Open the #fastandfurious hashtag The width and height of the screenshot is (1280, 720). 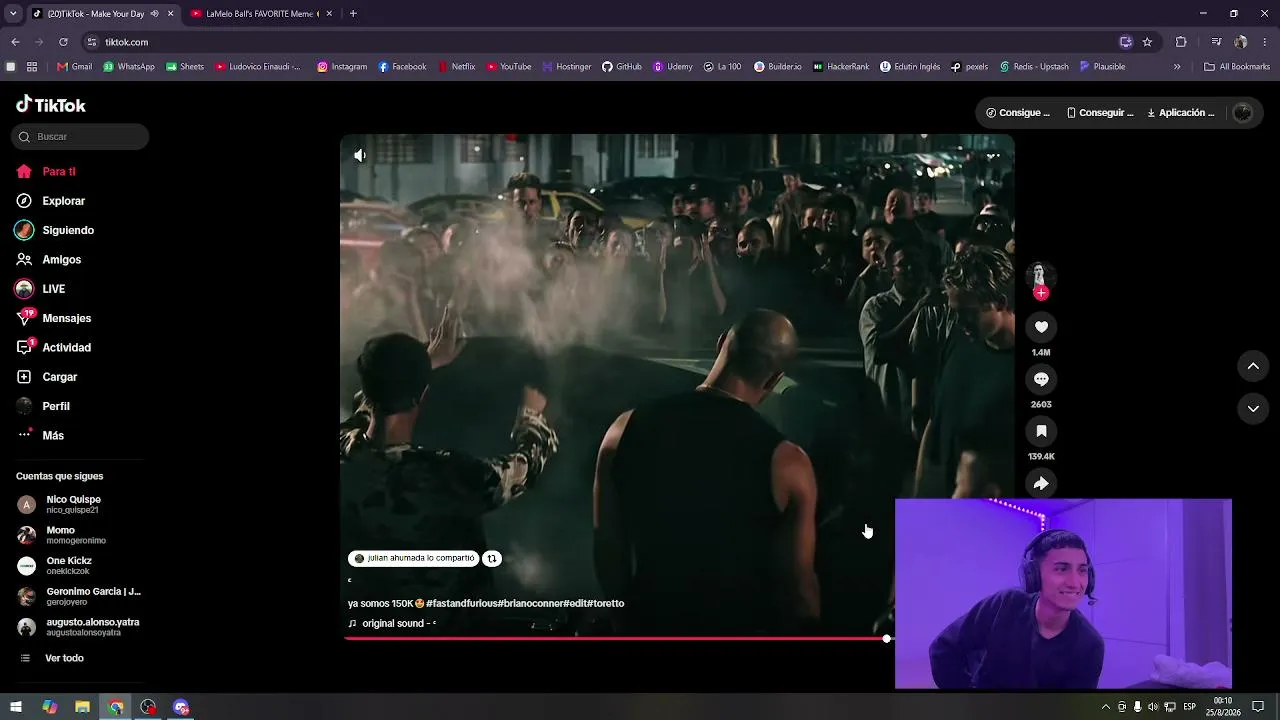click(x=462, y=603)
